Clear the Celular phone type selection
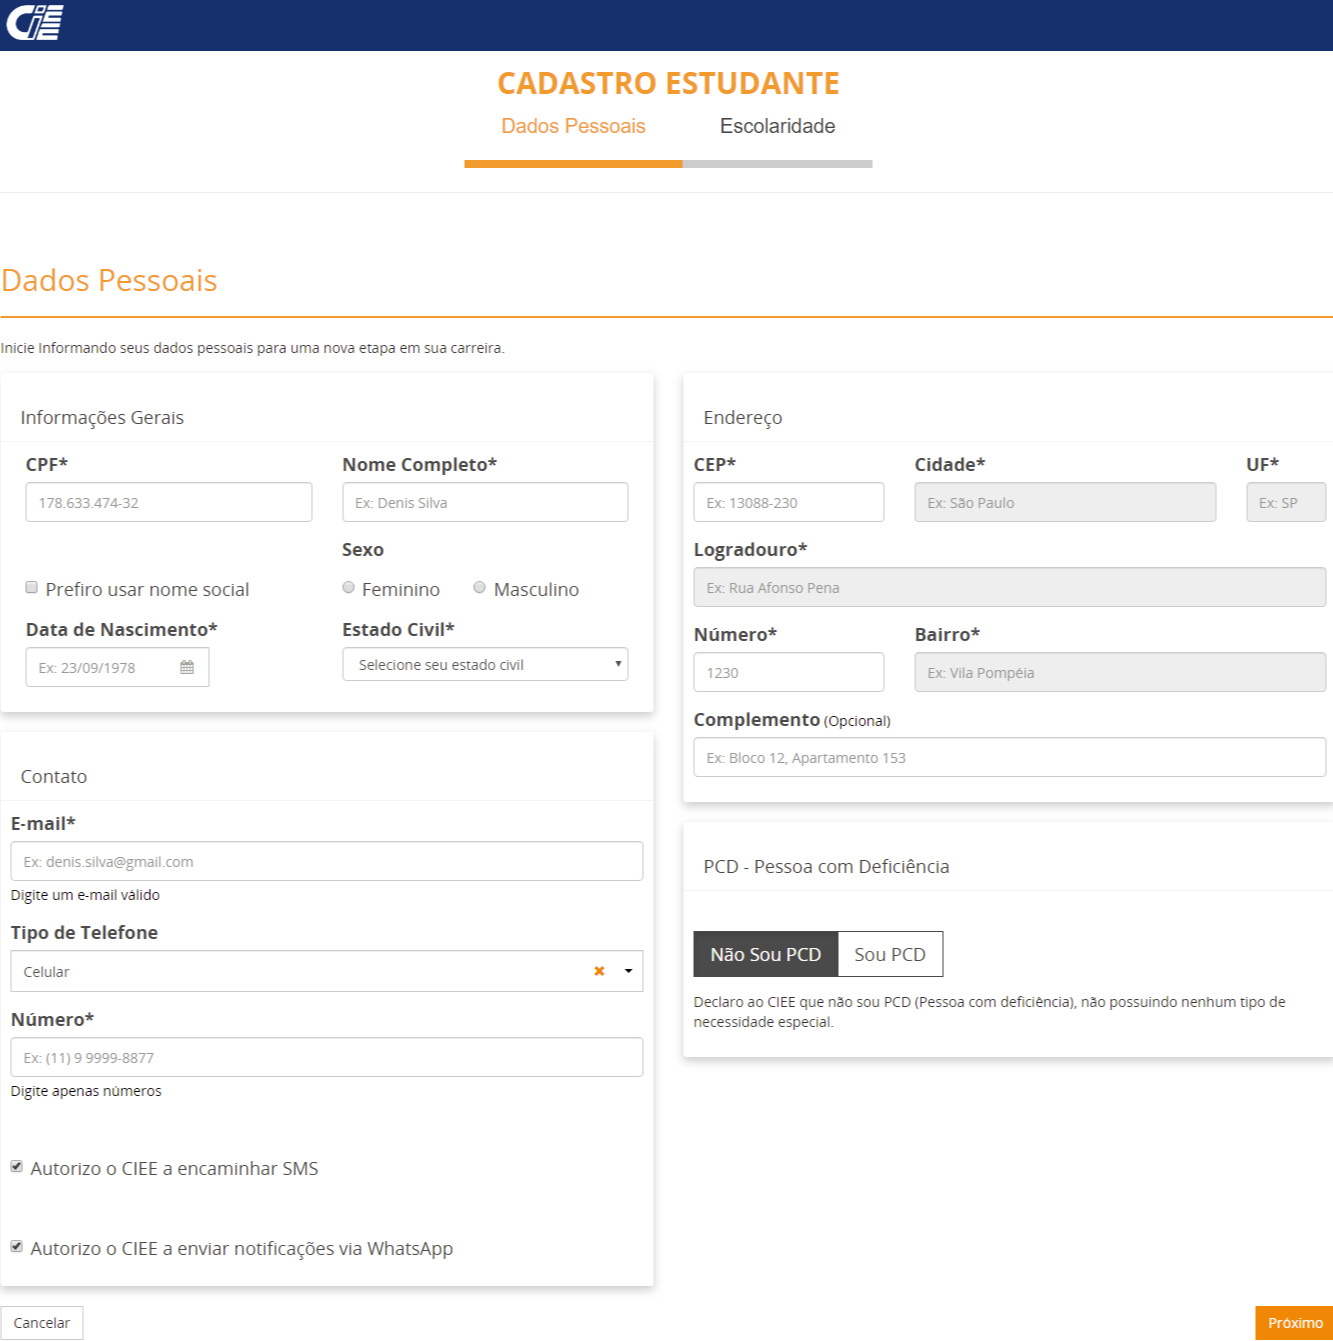The image size is (1333, 1341). [x=599, y=971]
